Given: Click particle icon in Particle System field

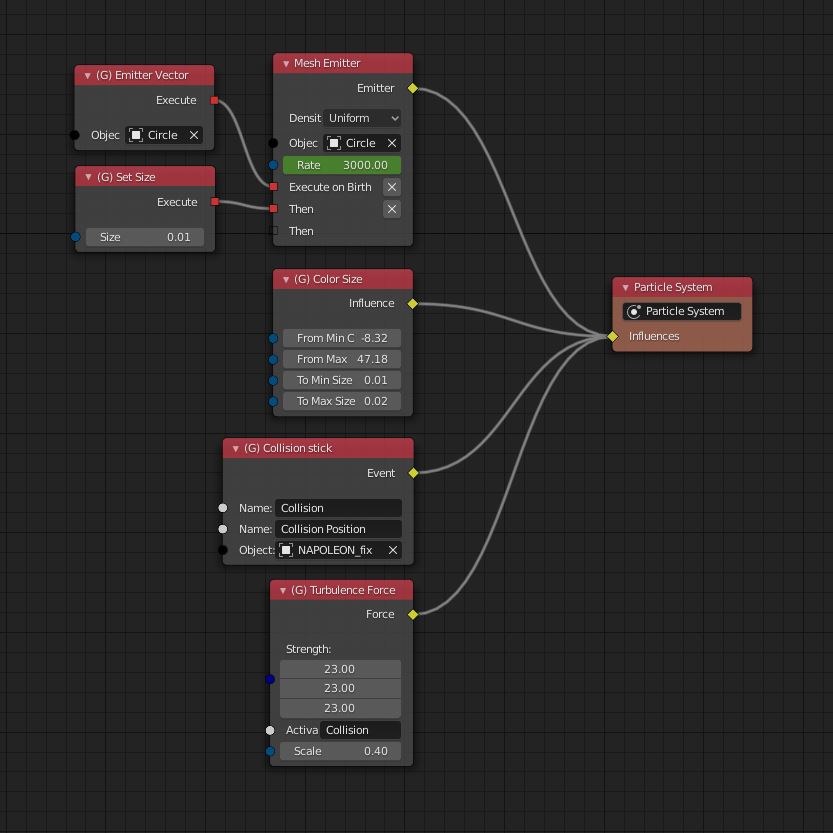Looking at the screenshot, I should (x=633, y=311).
